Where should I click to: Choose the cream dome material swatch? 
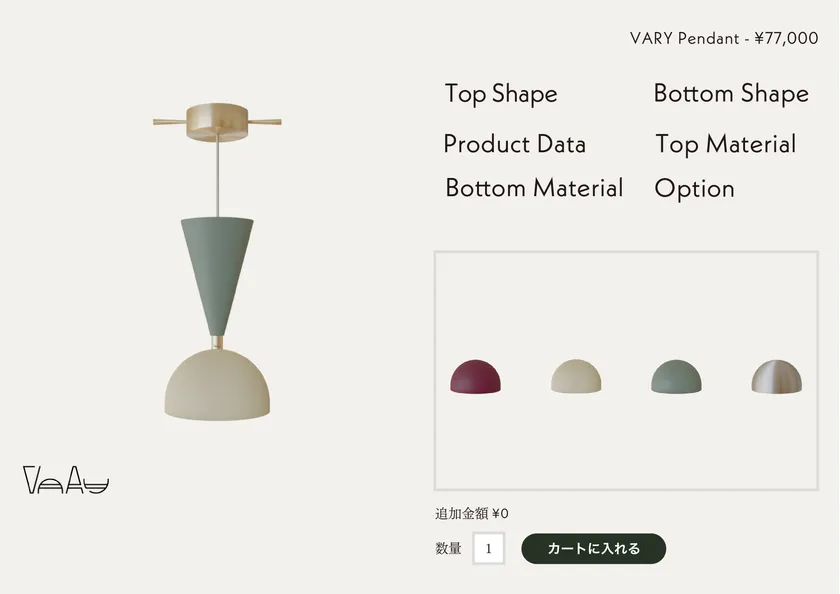[576, 376]
